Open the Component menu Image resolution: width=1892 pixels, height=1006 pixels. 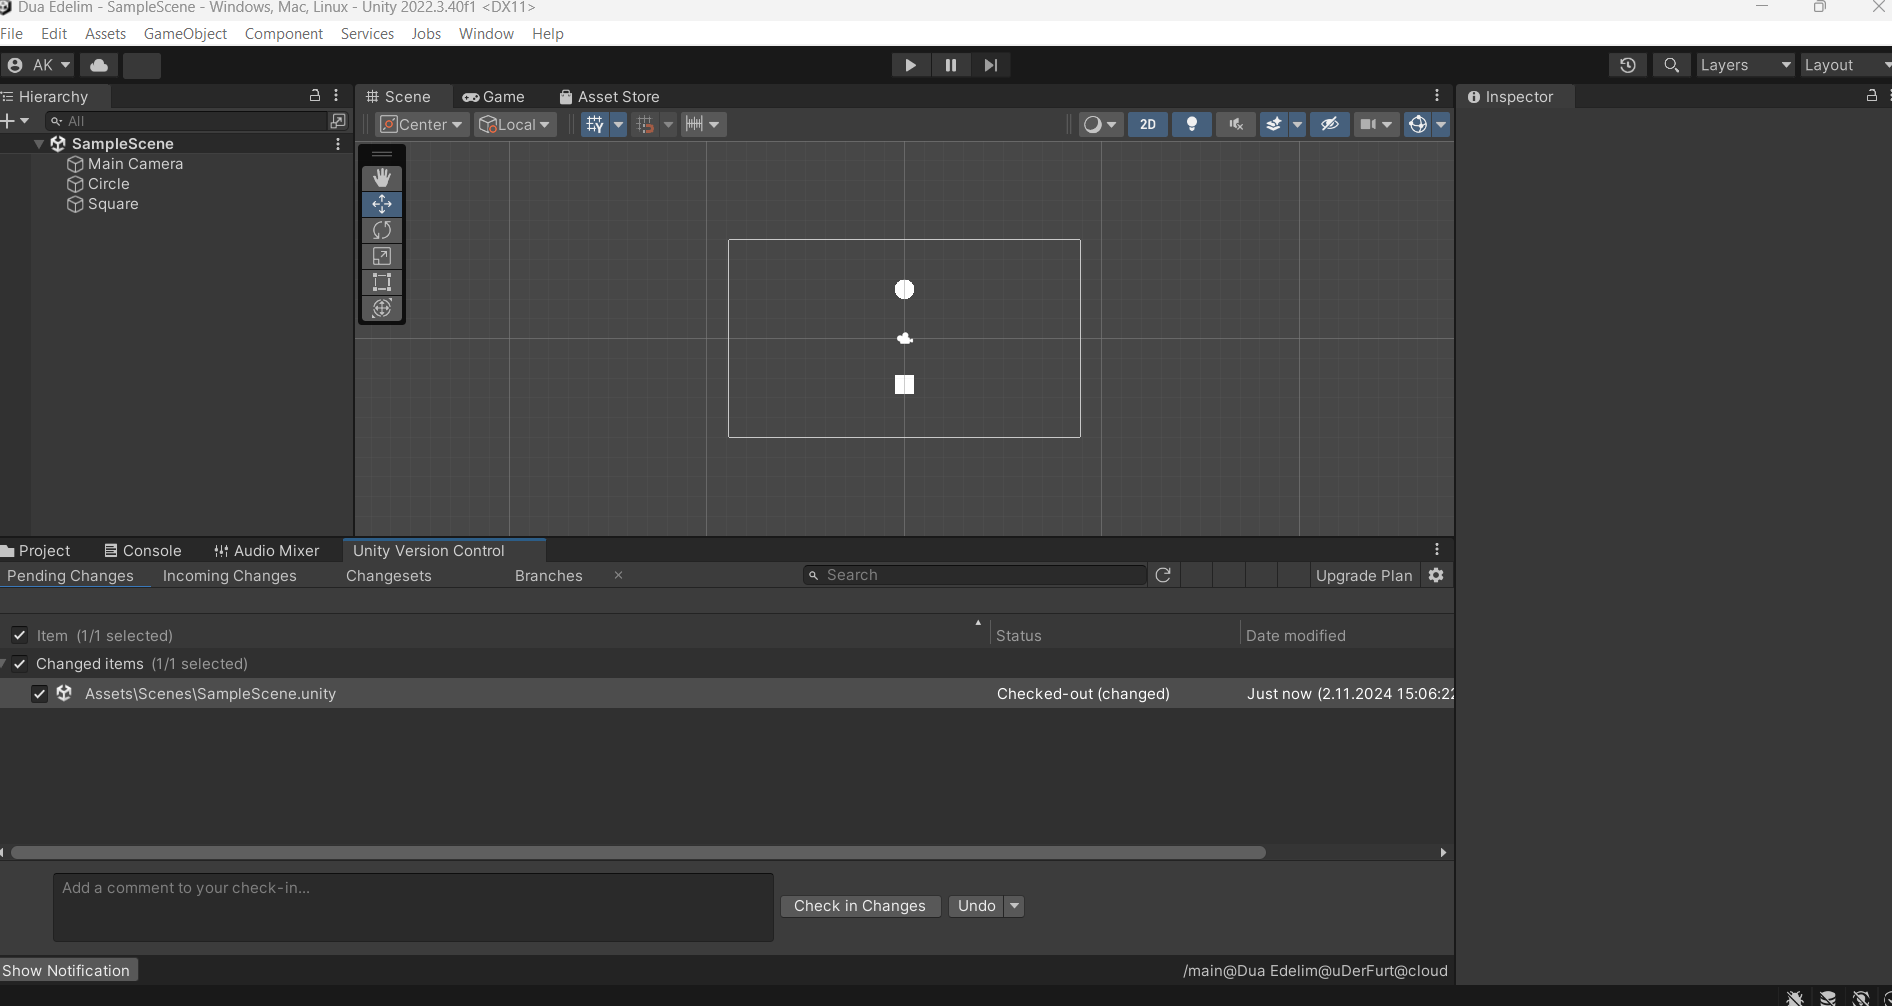pyautogui.click(x=284, y=33)
